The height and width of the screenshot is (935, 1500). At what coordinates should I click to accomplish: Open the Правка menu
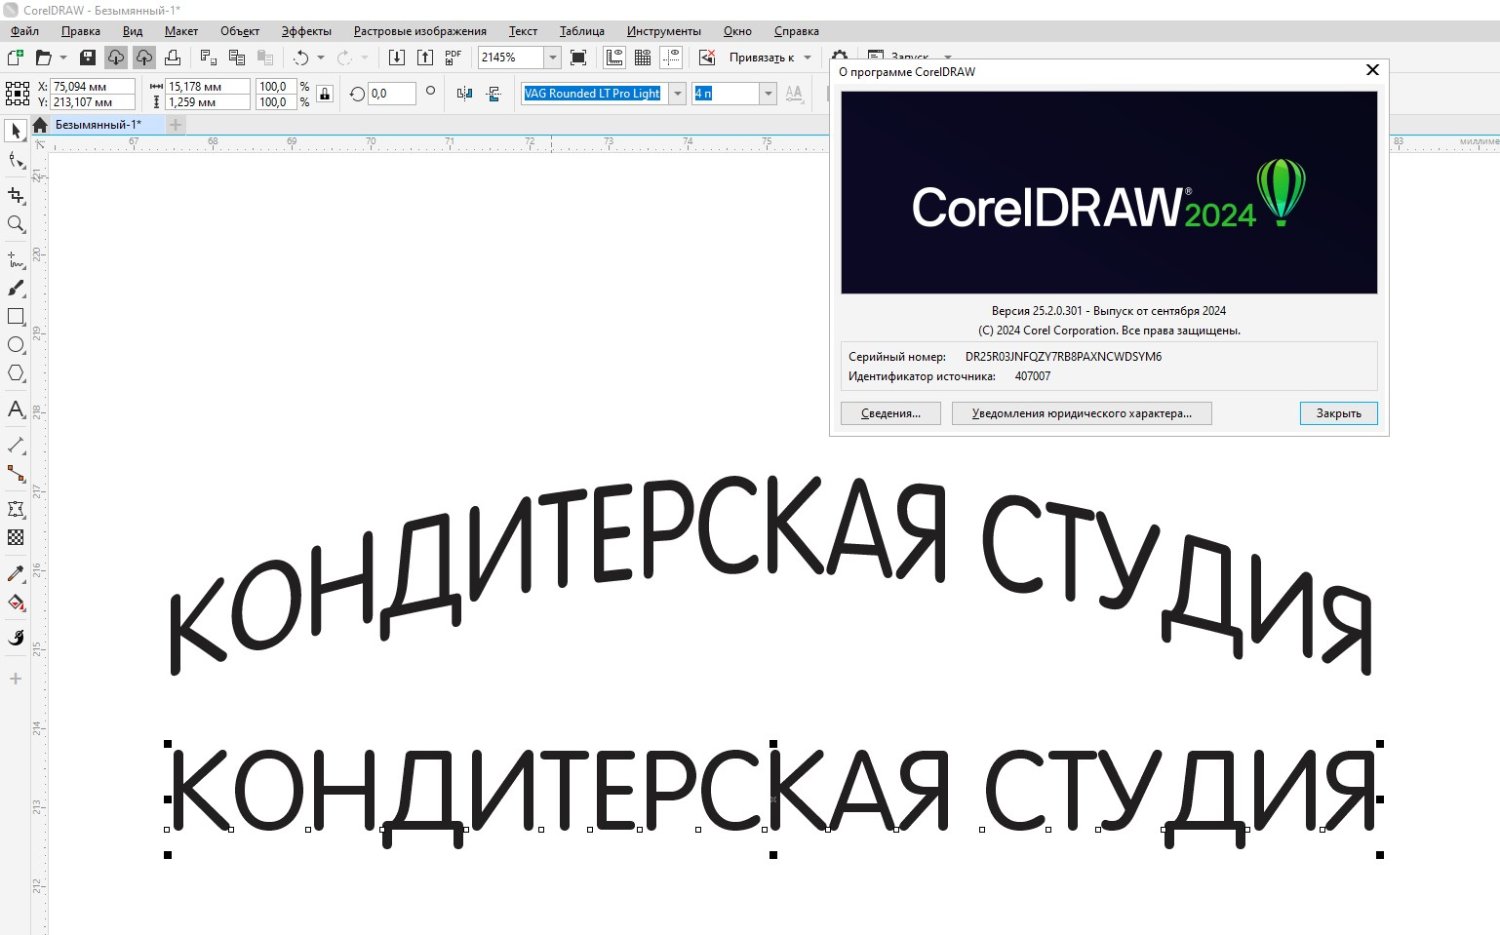pyautogui.click(x=80, y=31)
